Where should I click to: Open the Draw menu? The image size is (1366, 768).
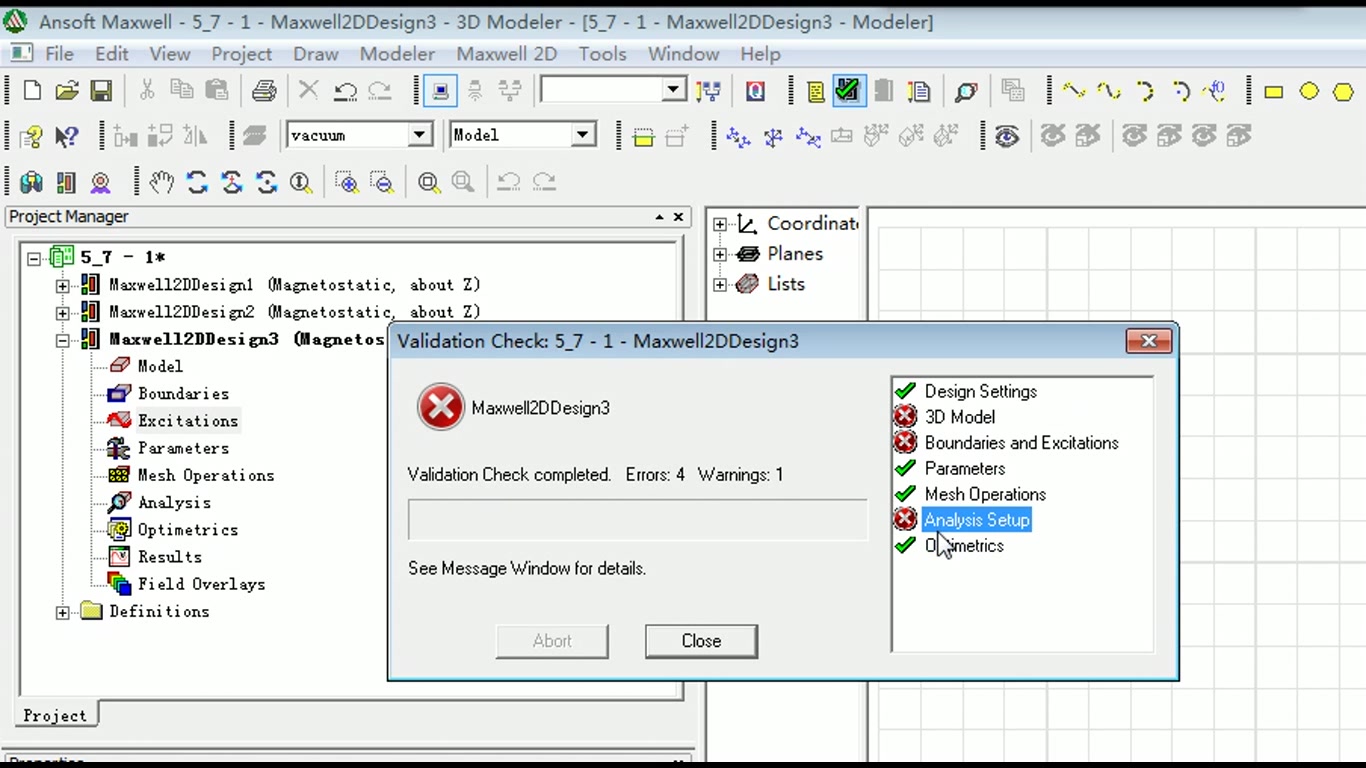click(315, 54)
